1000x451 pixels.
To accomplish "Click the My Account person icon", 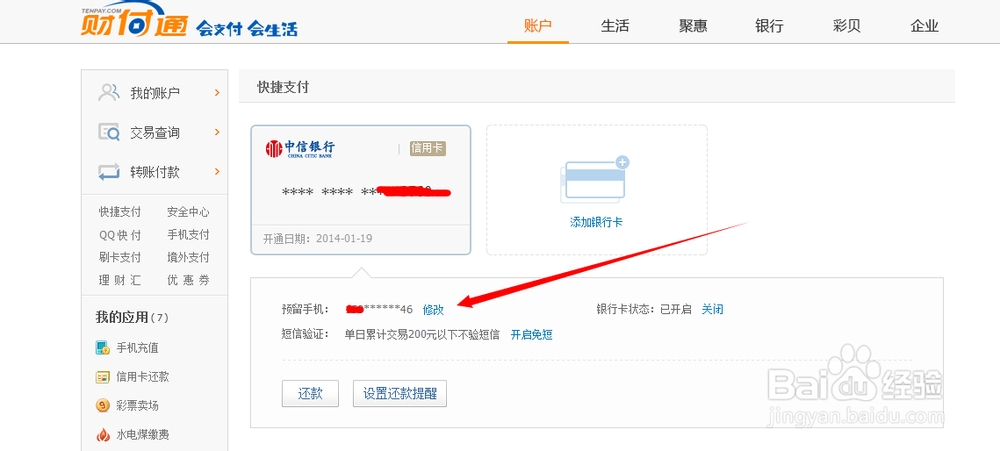I will [x=109, y=93].
